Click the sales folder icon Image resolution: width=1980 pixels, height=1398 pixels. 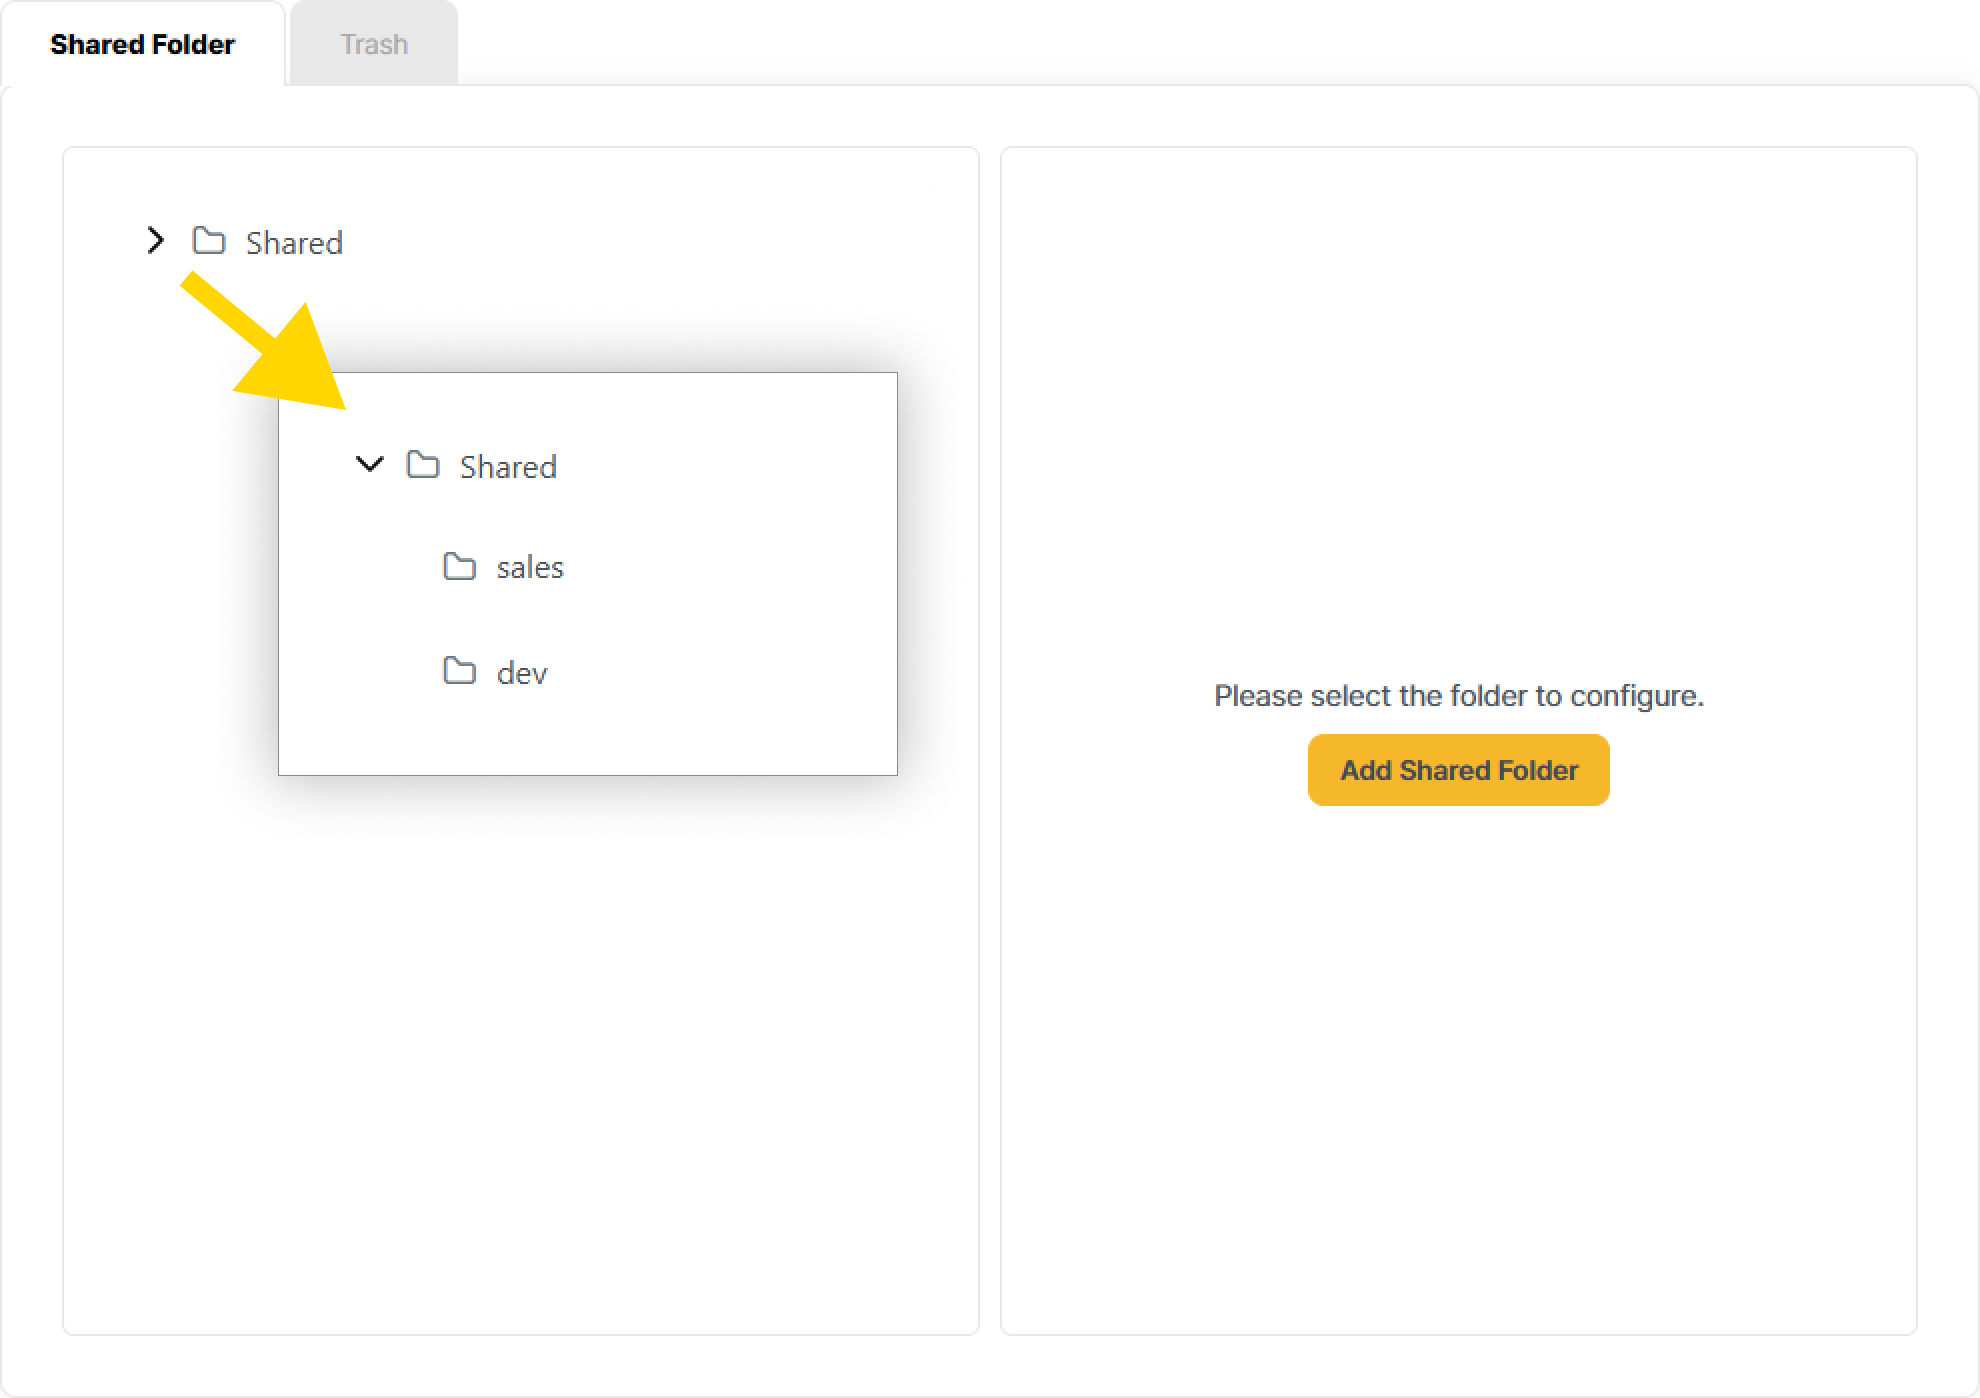460,566
